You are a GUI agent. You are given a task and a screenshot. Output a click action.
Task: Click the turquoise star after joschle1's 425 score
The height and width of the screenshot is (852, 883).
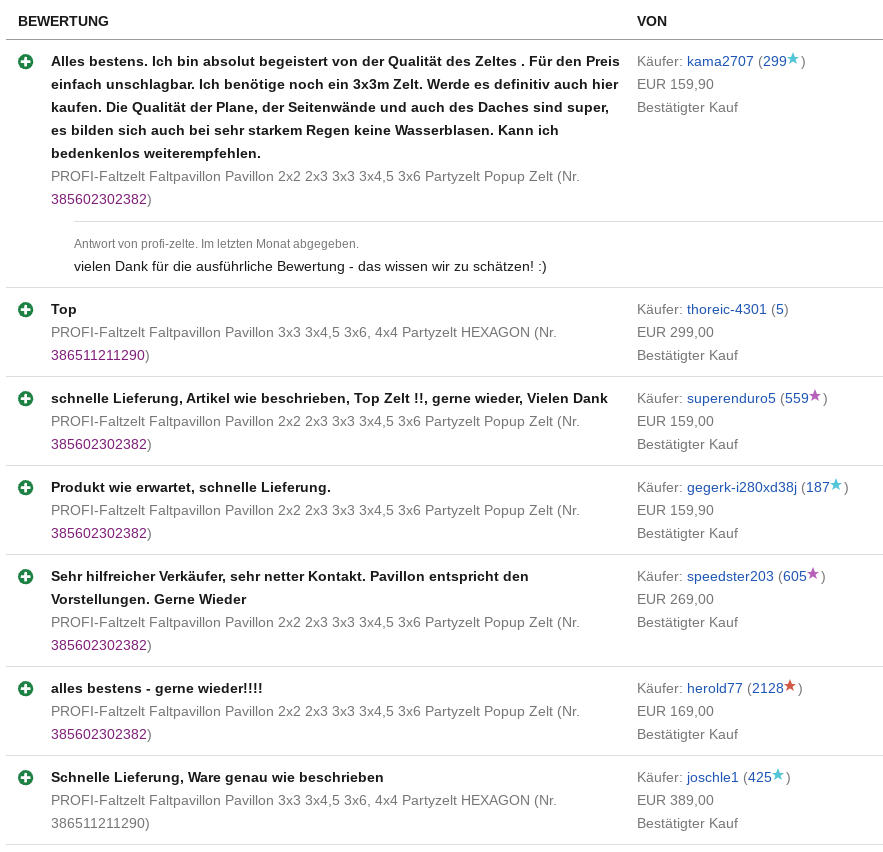778,775
